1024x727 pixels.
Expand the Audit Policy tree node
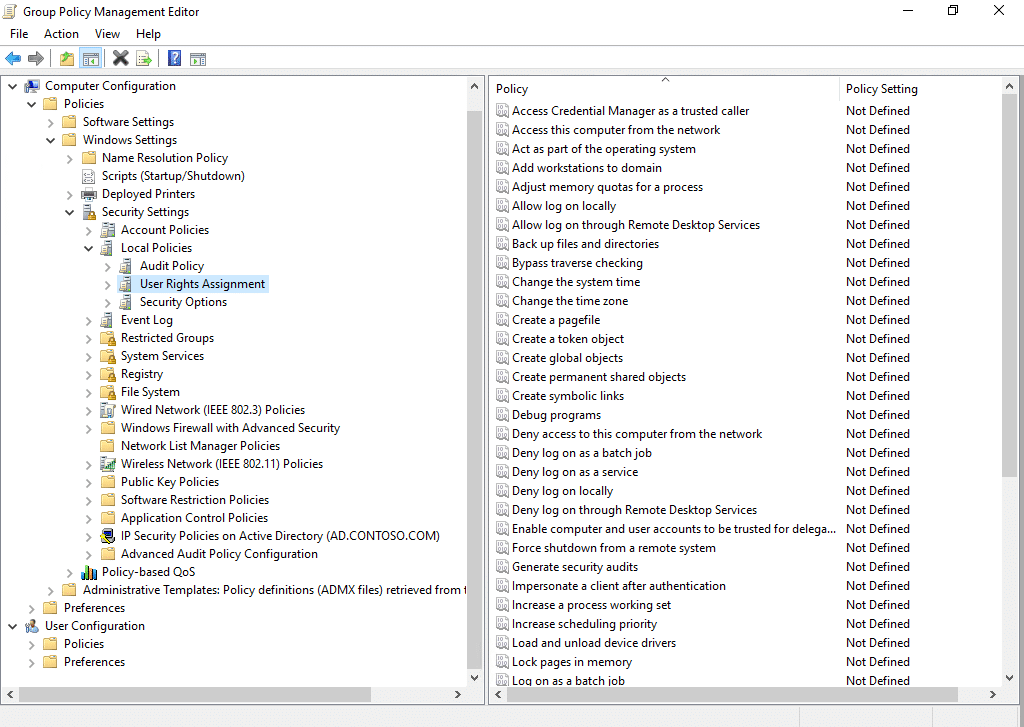[108, 266]
